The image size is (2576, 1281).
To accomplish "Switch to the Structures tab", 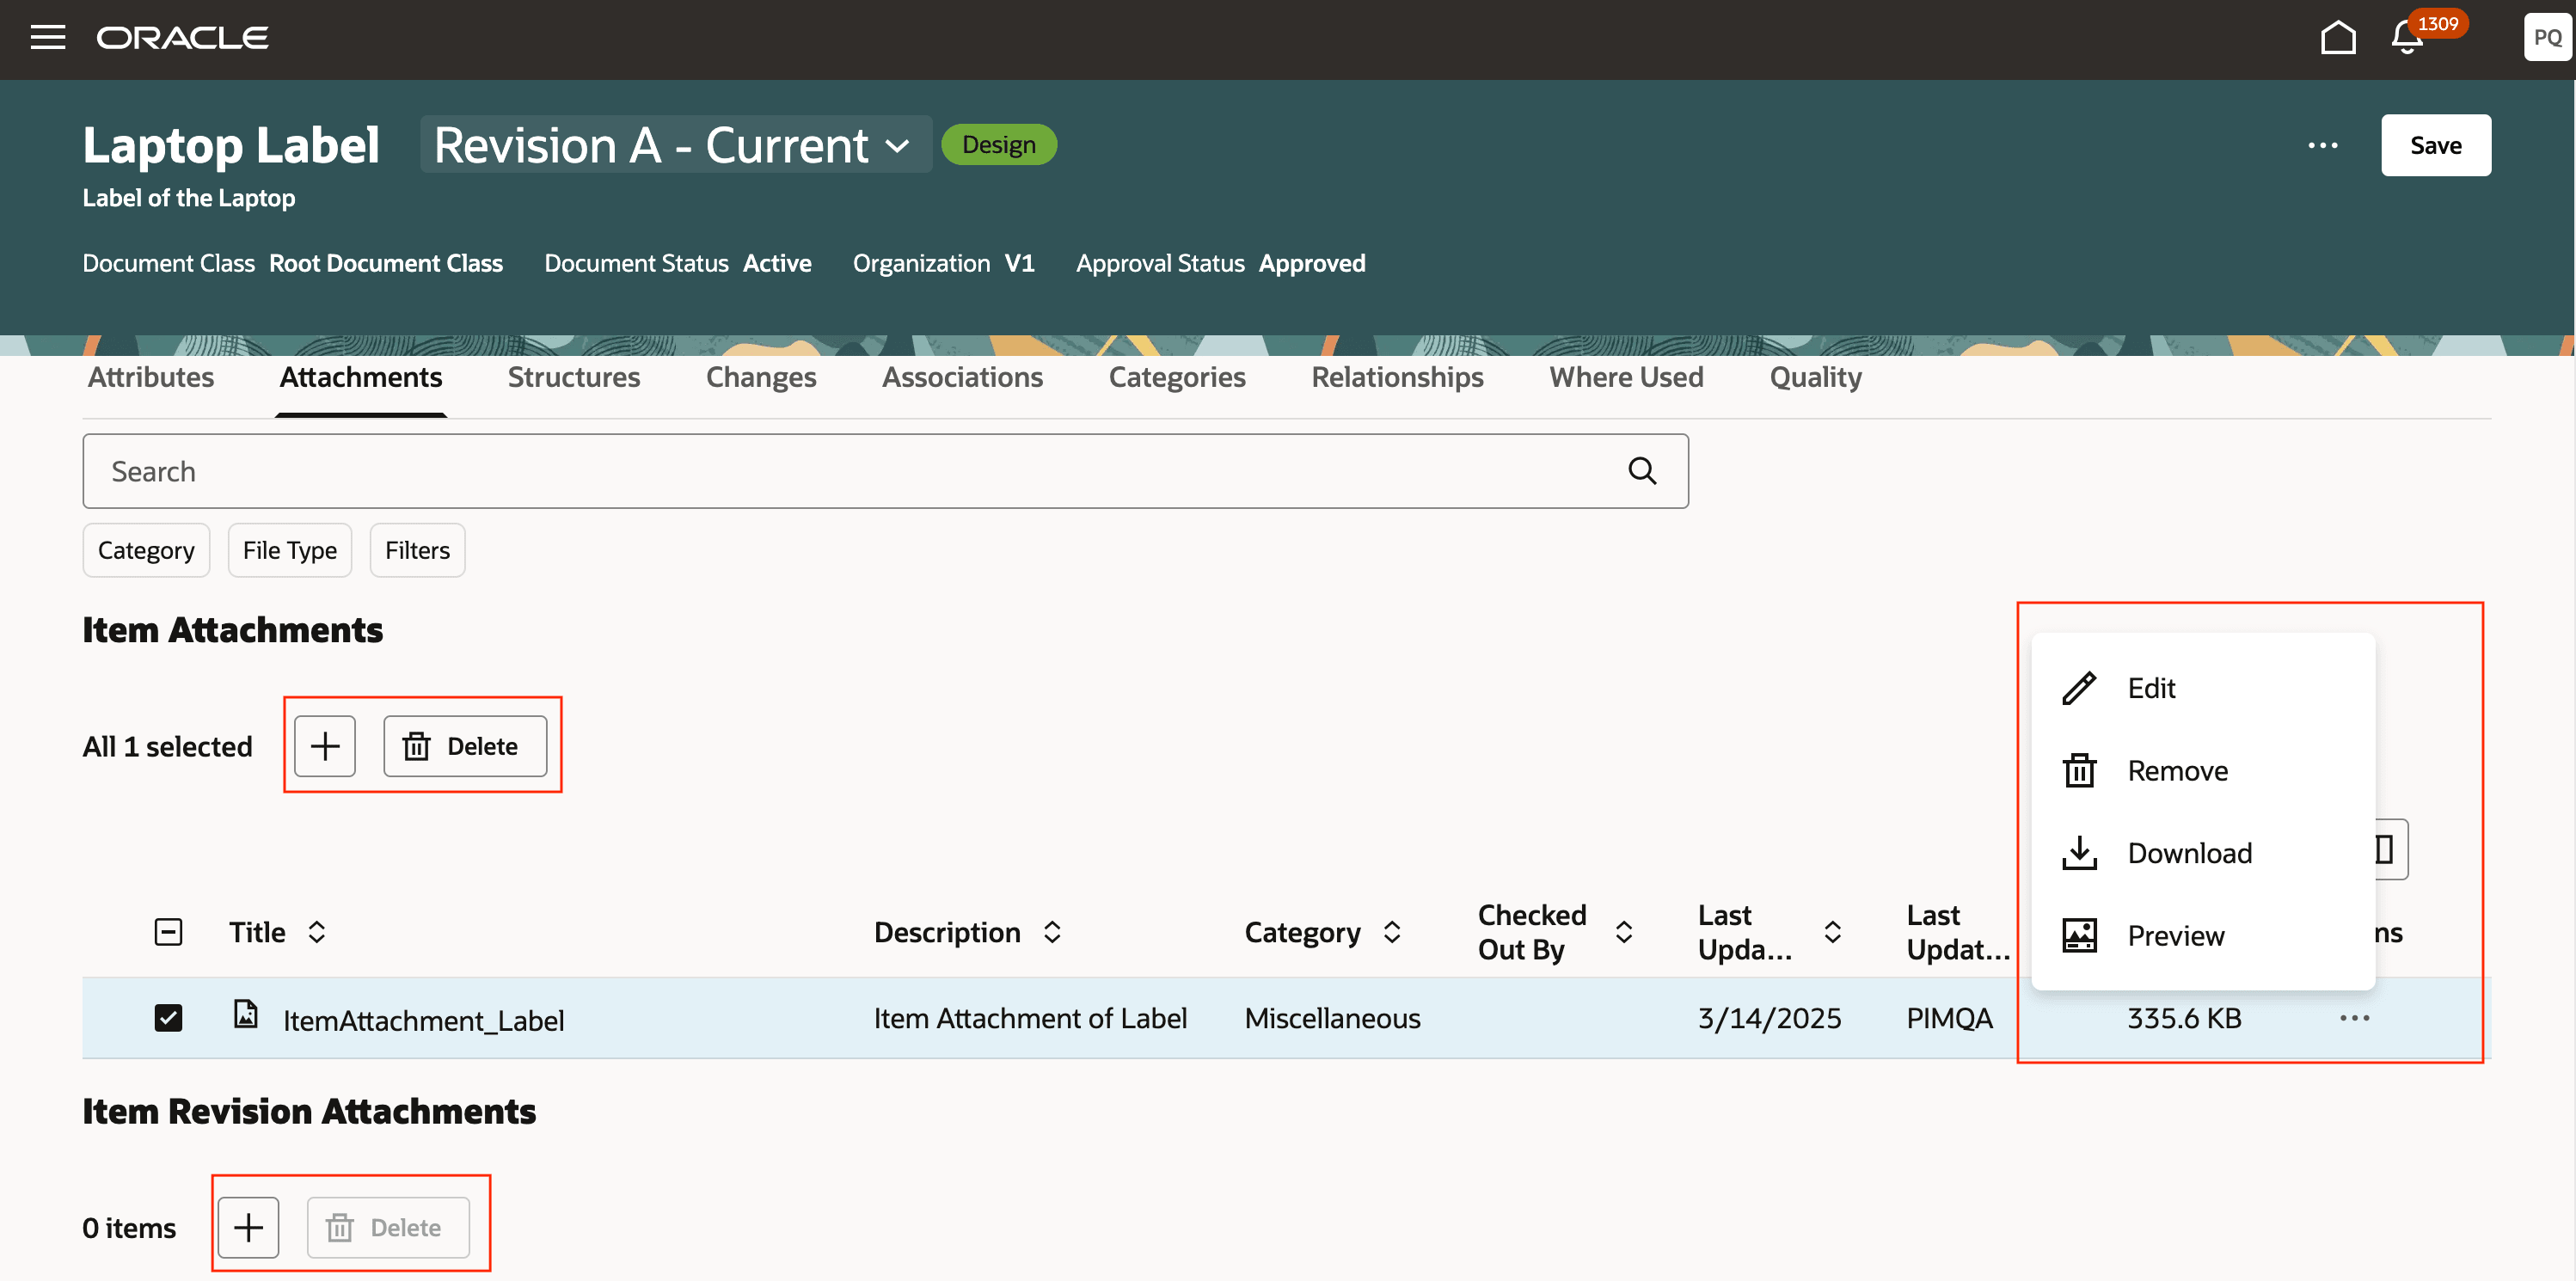I will pos(573,377).
